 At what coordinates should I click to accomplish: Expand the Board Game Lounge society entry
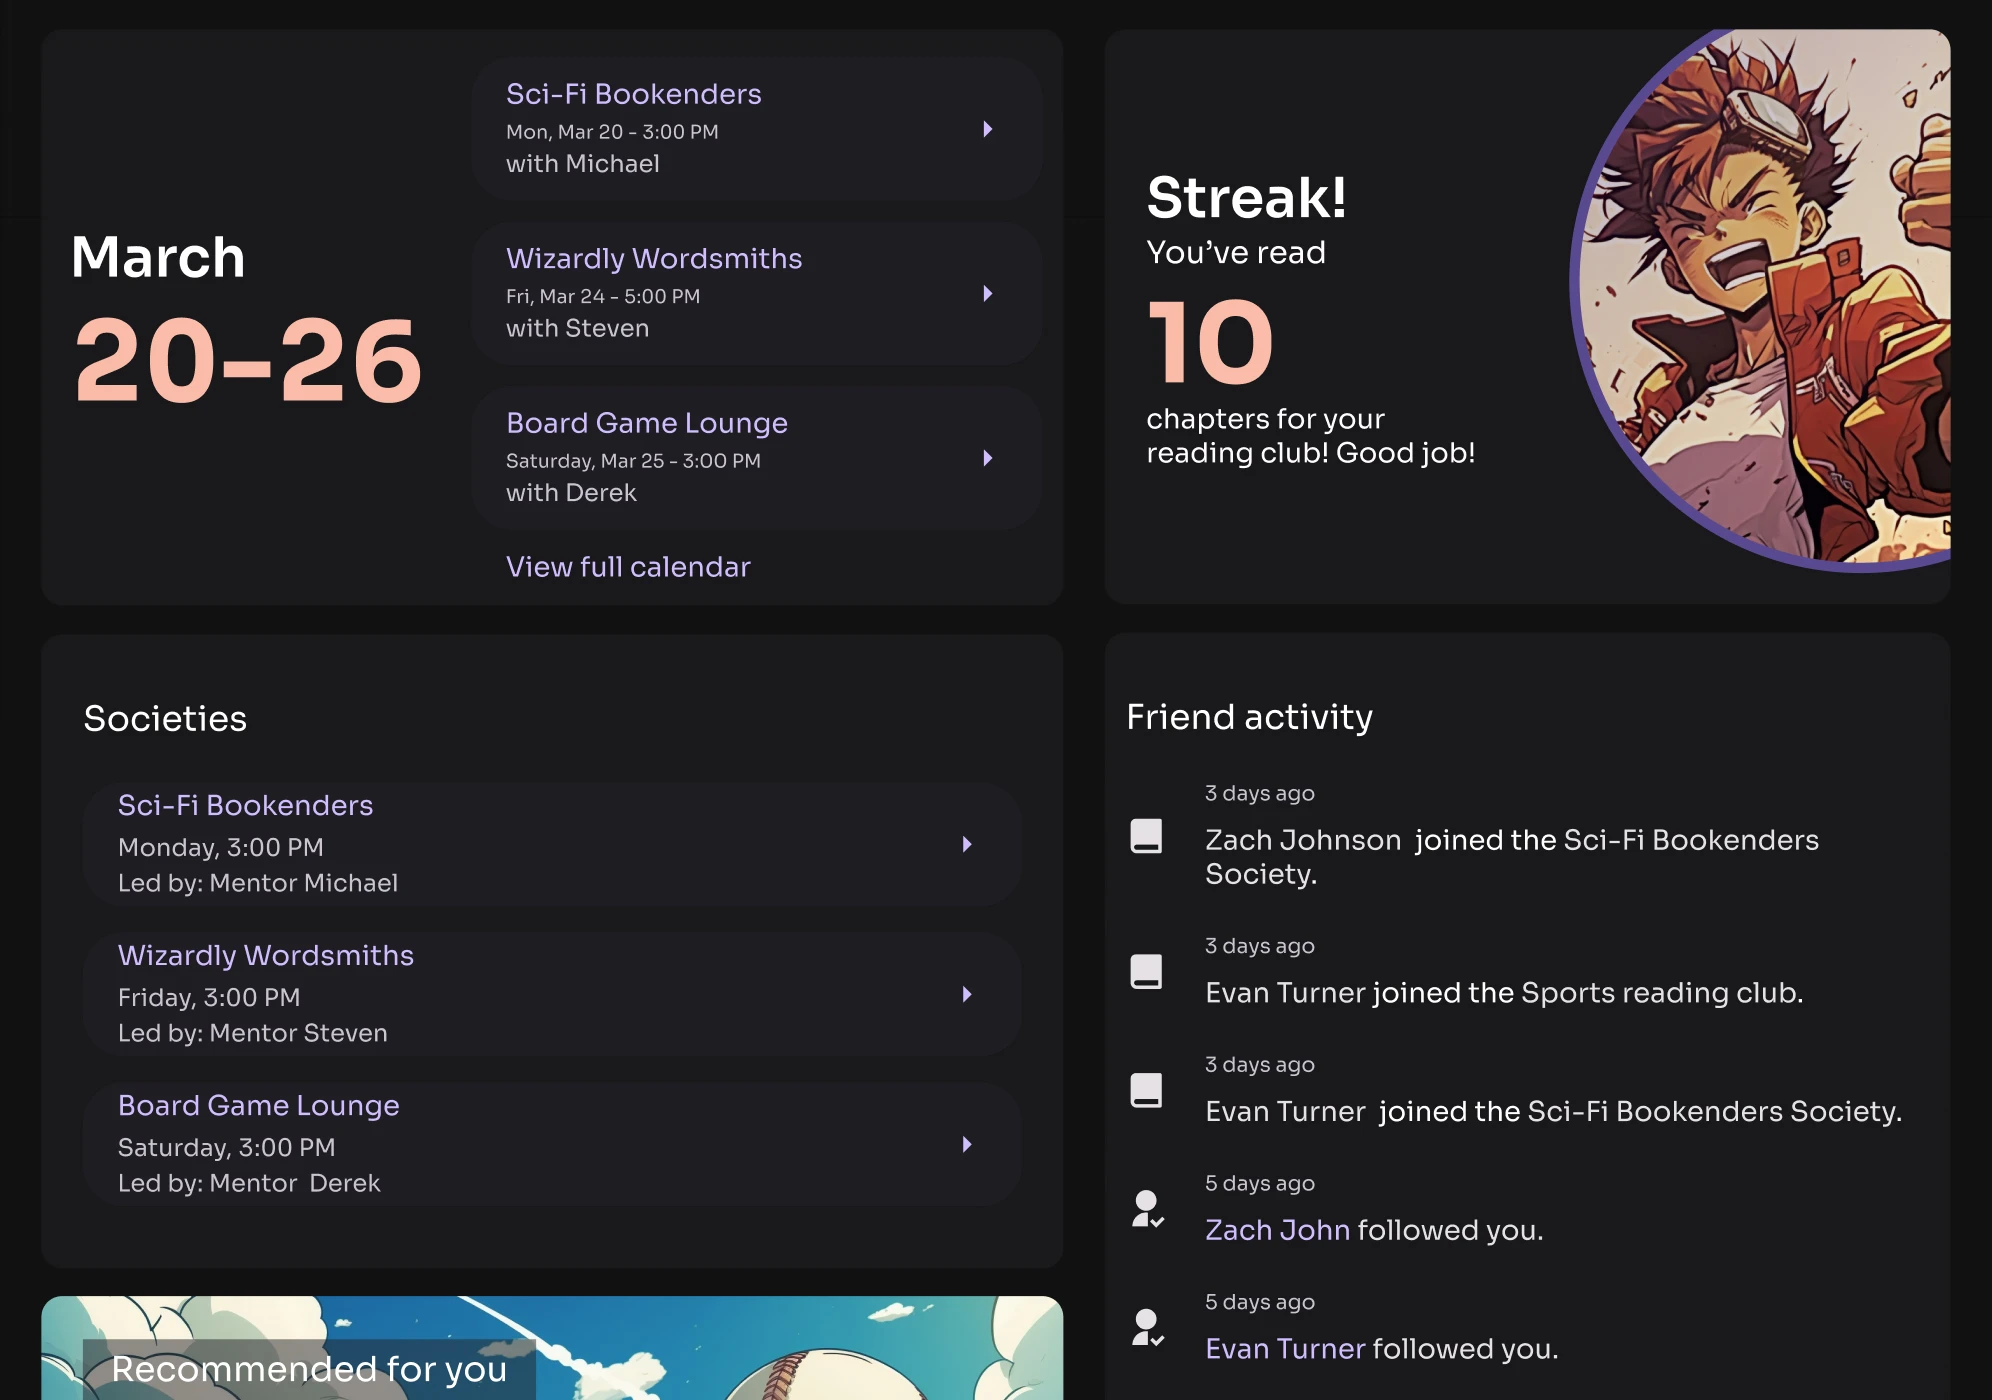966,1145
